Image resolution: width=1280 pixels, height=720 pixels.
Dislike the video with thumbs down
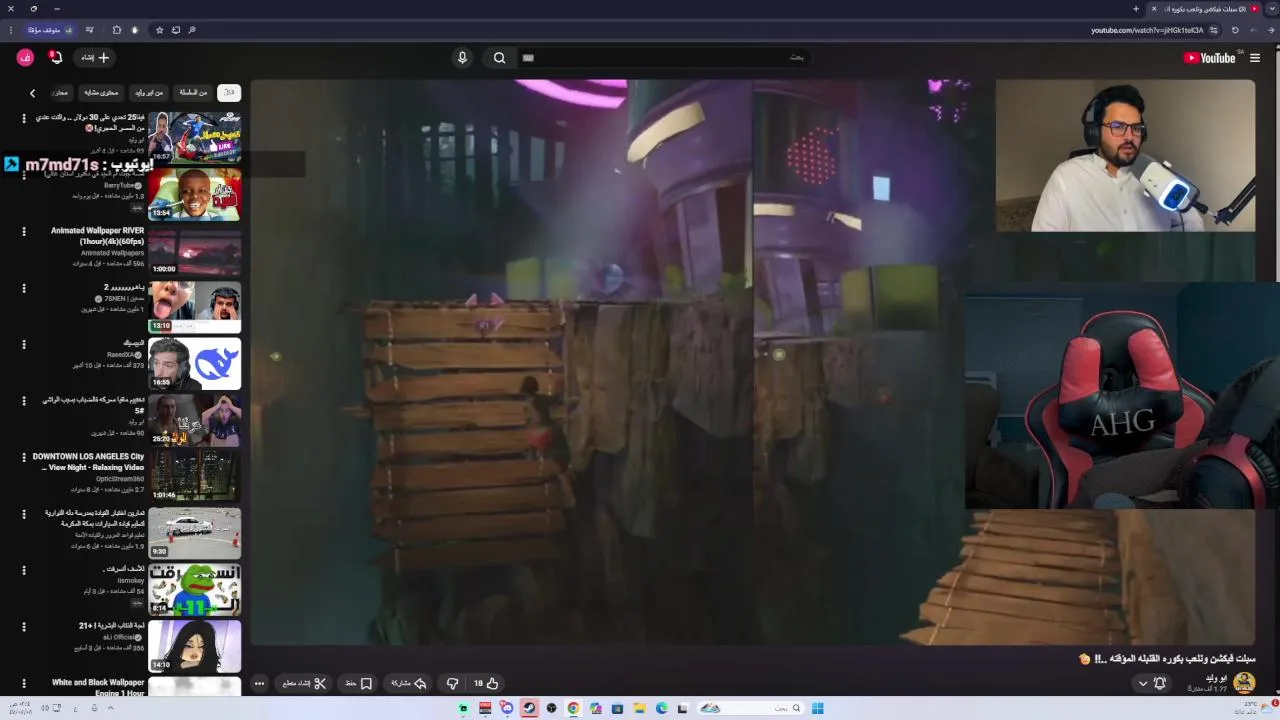coord(452,683)
